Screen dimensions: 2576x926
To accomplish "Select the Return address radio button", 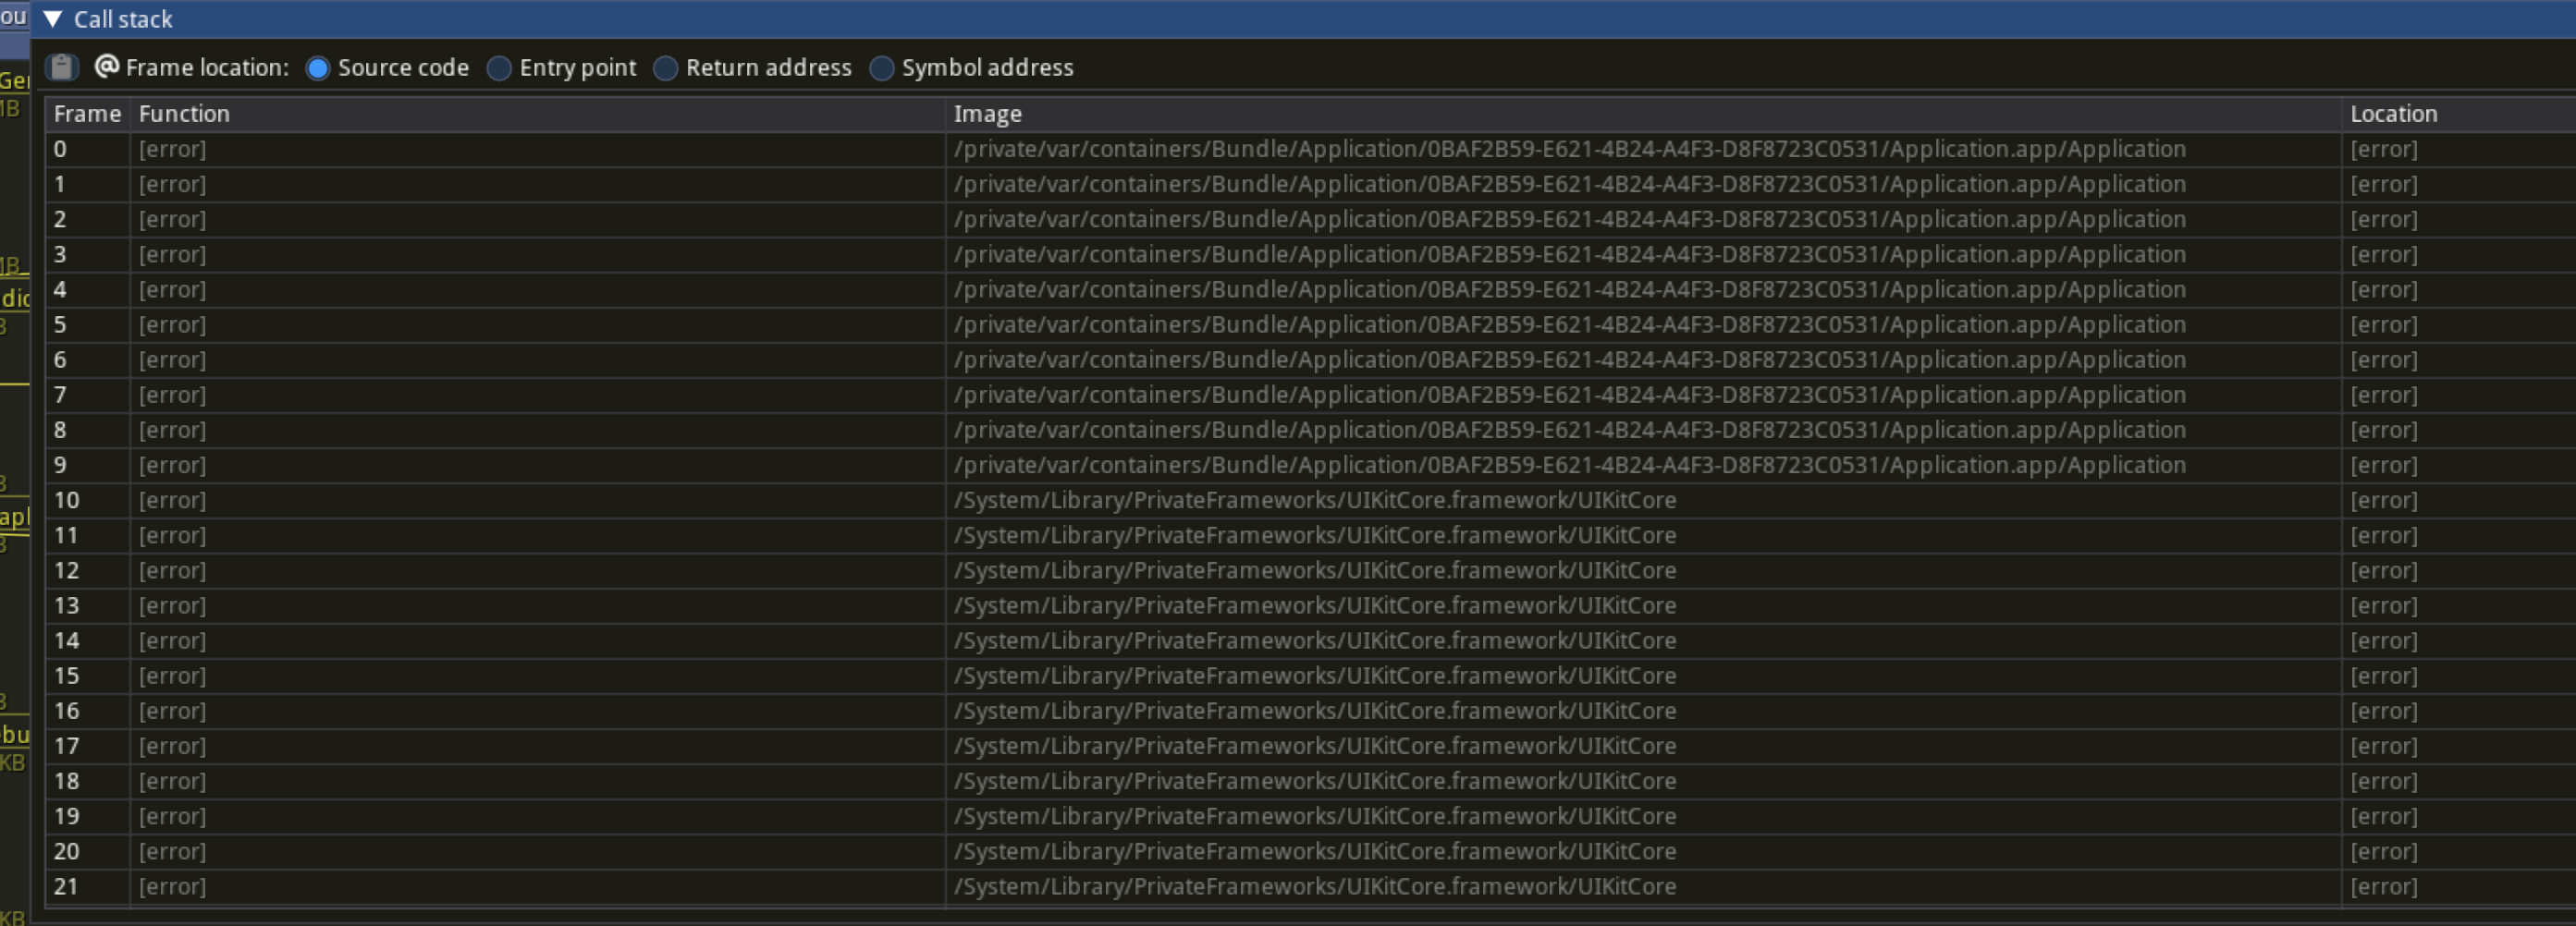I will pyautogui.click(x=666, y=68).
